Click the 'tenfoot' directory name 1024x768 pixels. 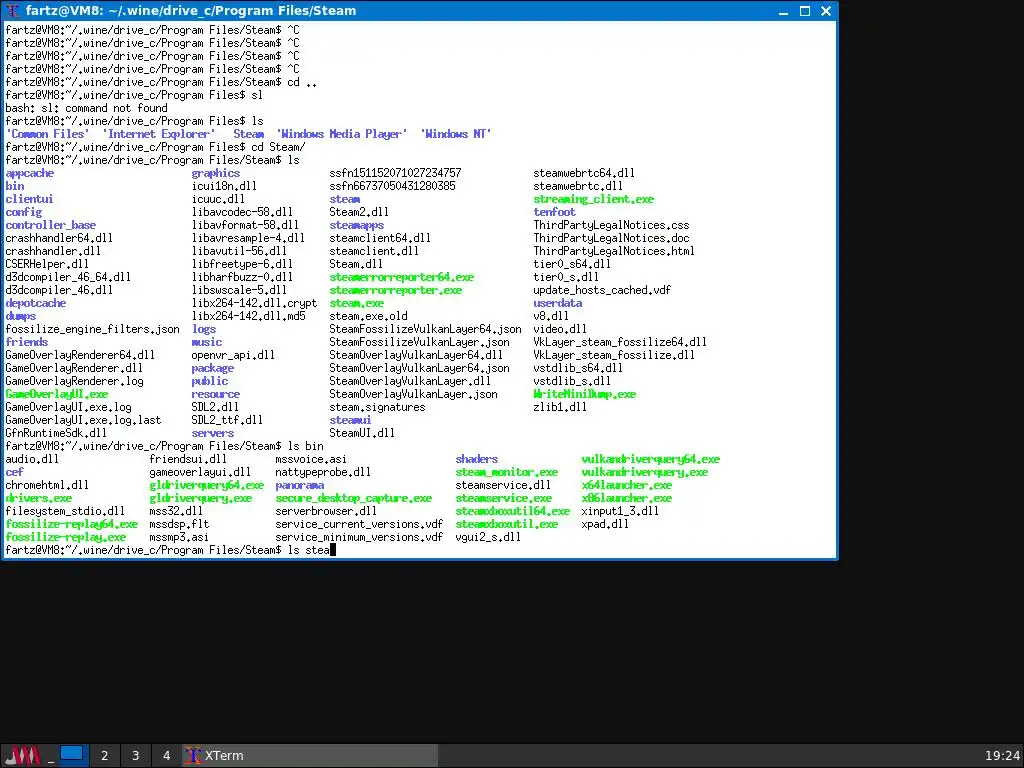[x=554, y=212]
